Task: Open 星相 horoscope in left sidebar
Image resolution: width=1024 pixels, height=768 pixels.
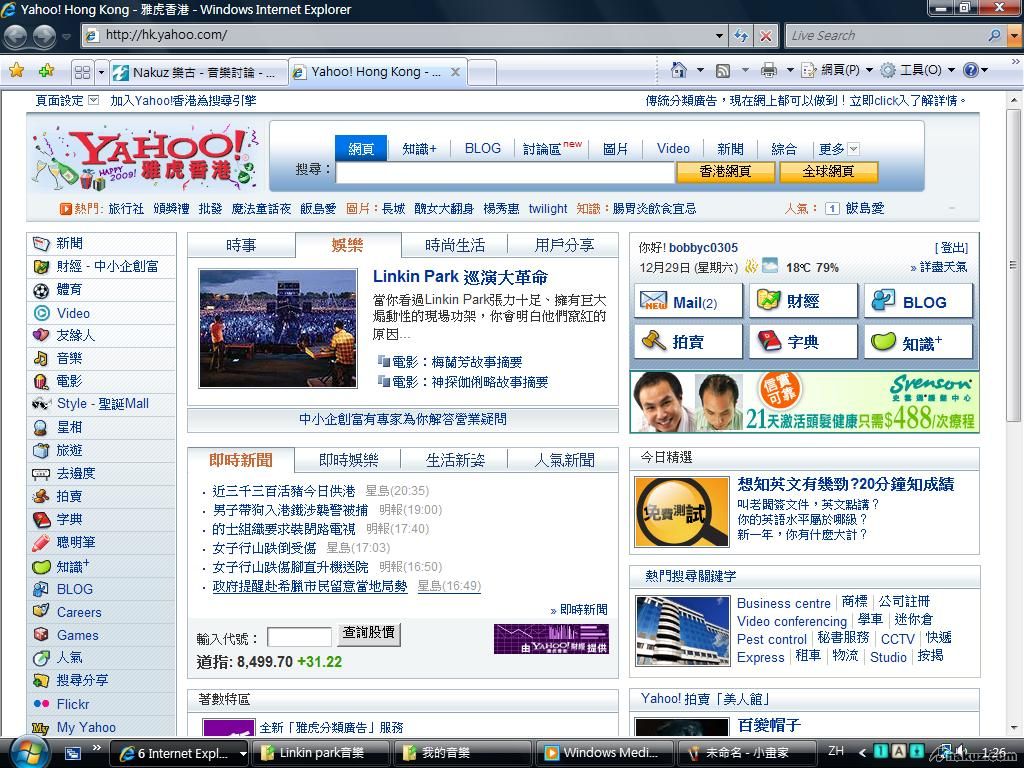Action: [x=69, y=427]
